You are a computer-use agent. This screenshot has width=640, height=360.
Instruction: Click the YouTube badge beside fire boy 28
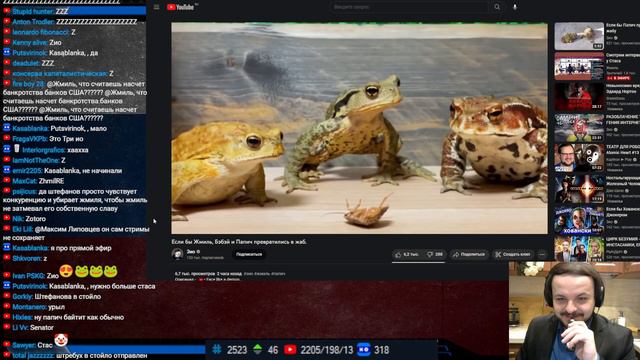click(x=7, y=83)
